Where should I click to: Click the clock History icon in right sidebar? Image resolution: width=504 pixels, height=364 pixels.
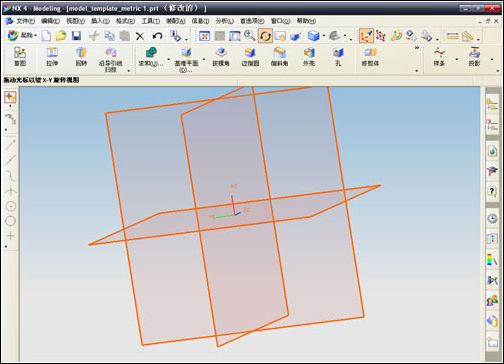[492, 219]
